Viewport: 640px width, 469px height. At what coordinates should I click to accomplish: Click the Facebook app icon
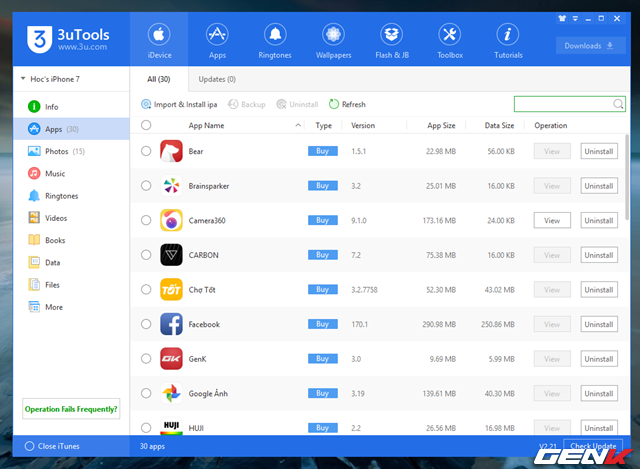171,324
